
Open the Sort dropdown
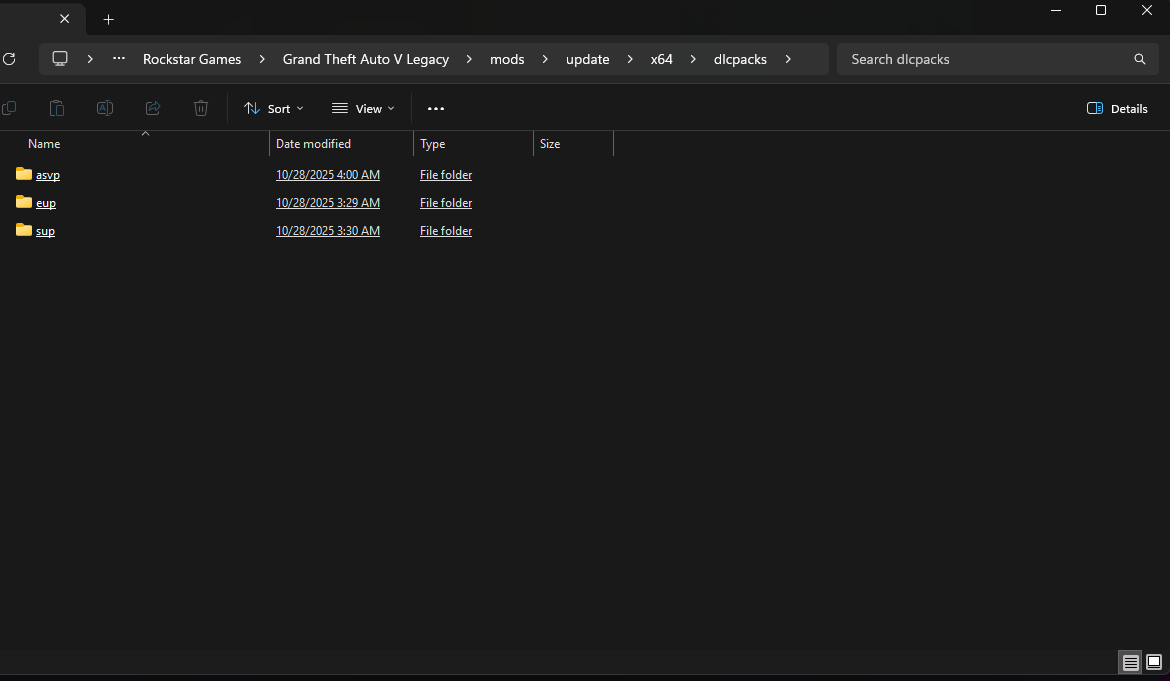point(274,109)
